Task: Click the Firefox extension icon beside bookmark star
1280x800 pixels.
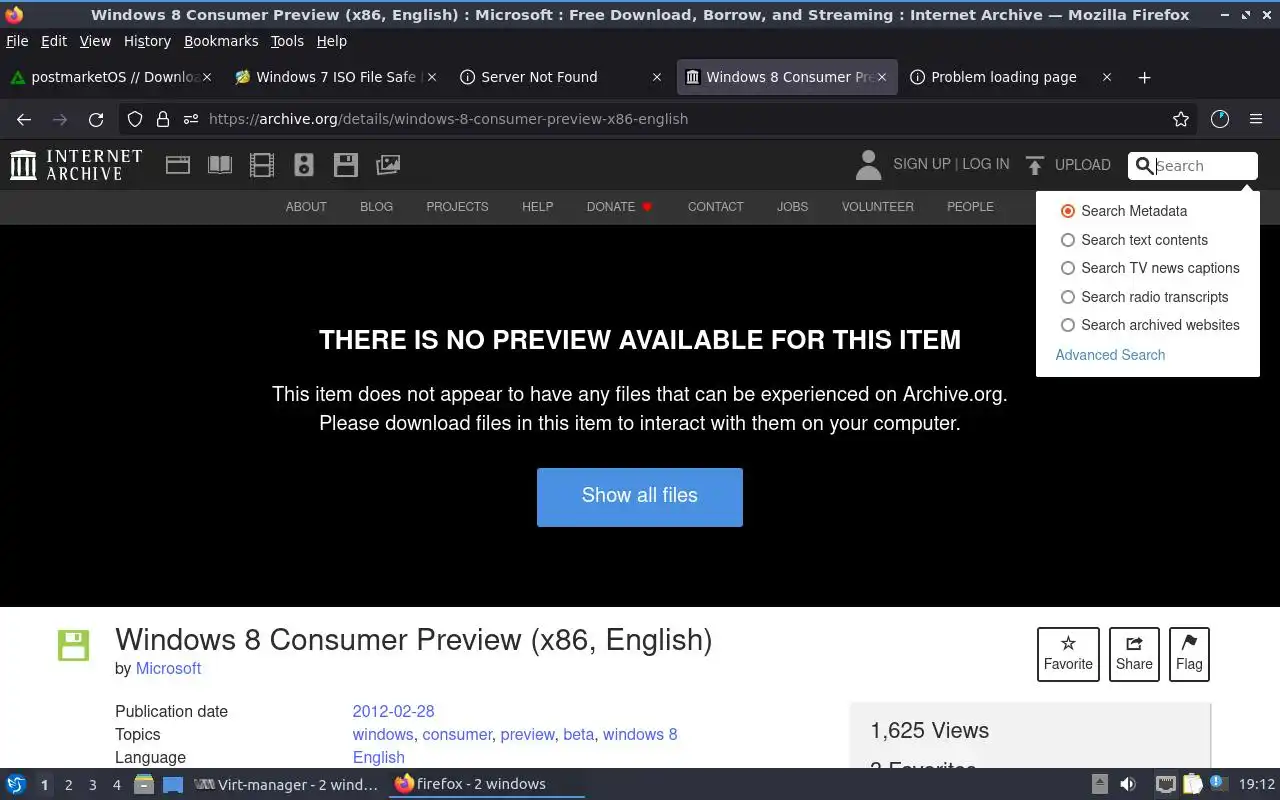Action: click(1219, 119)
